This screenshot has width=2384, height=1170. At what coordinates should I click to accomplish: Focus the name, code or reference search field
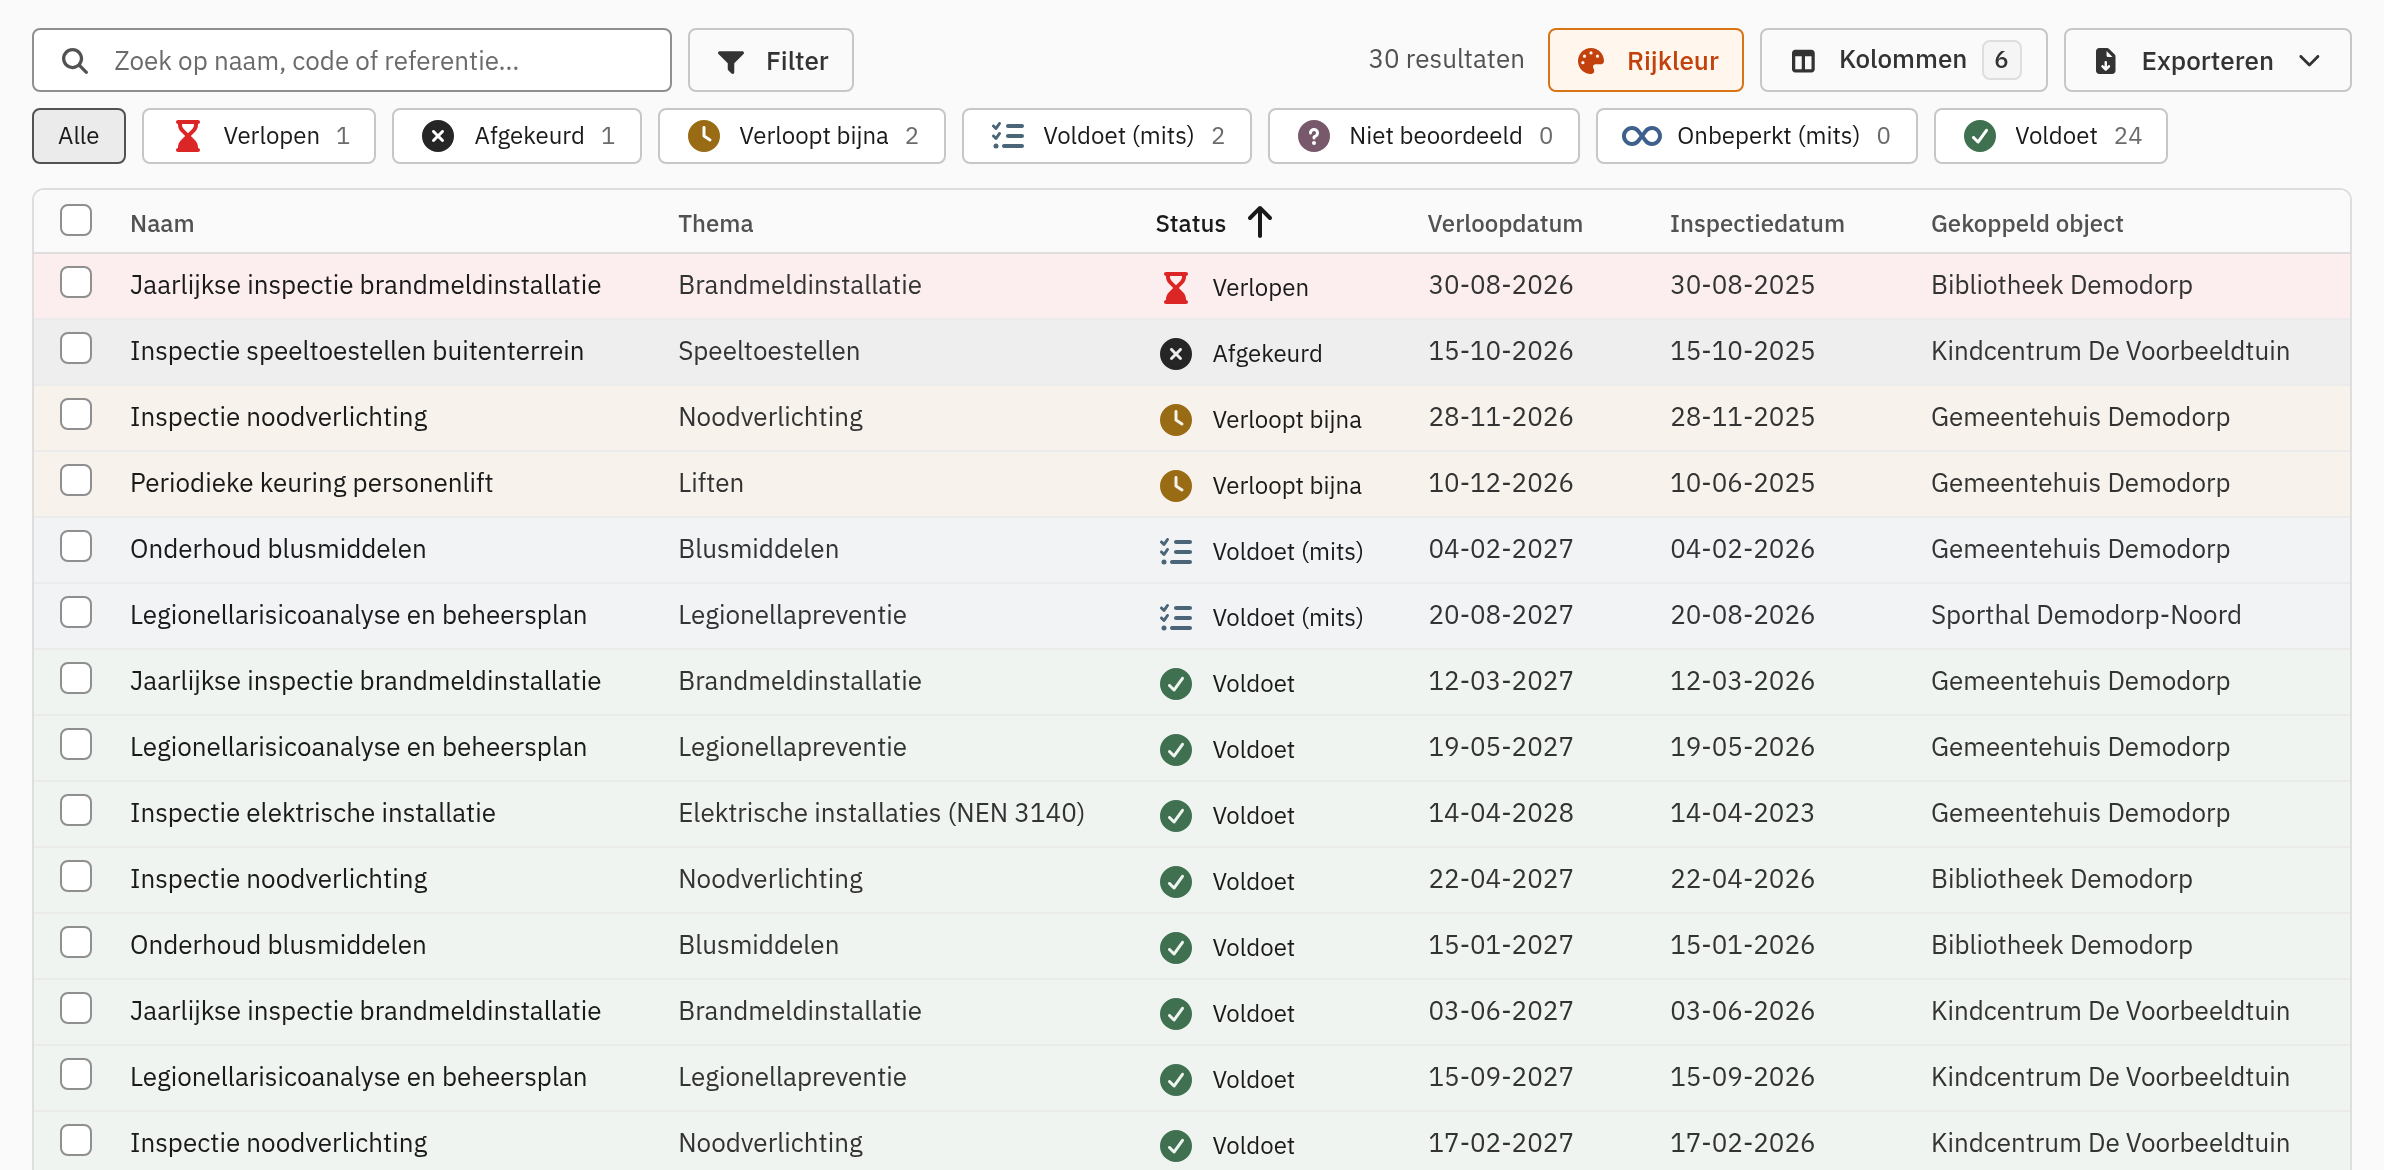click(x=352, y=60)
